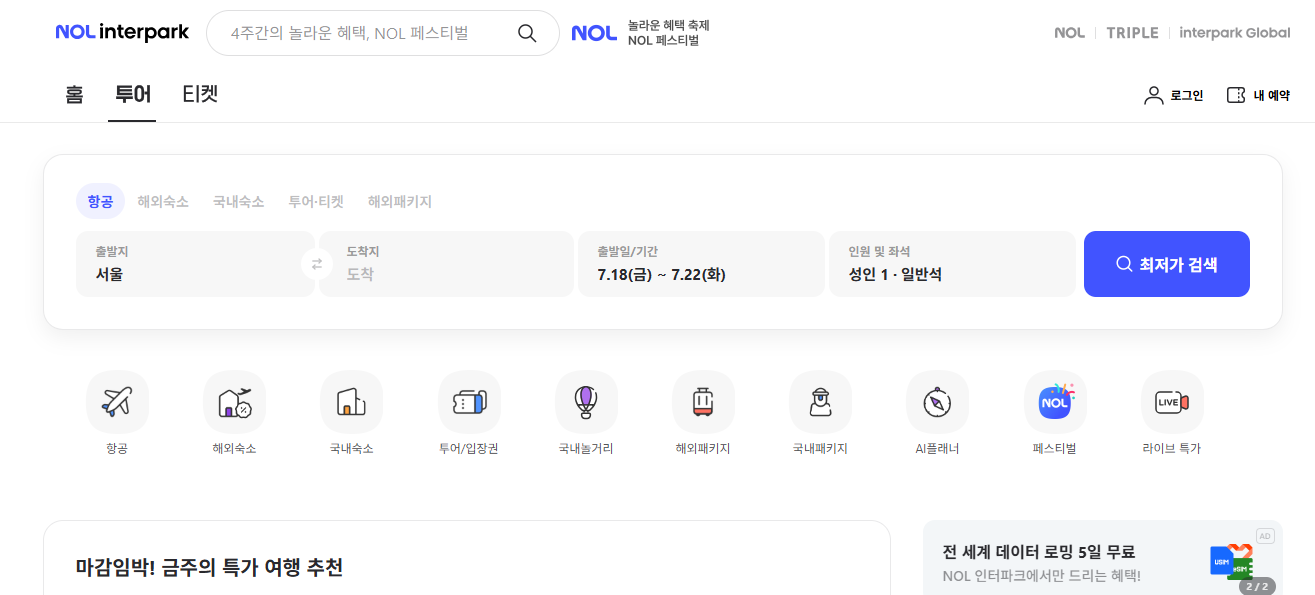
Task: Select the 해외패키지 search tab
Action: click(x=401, y=200)
